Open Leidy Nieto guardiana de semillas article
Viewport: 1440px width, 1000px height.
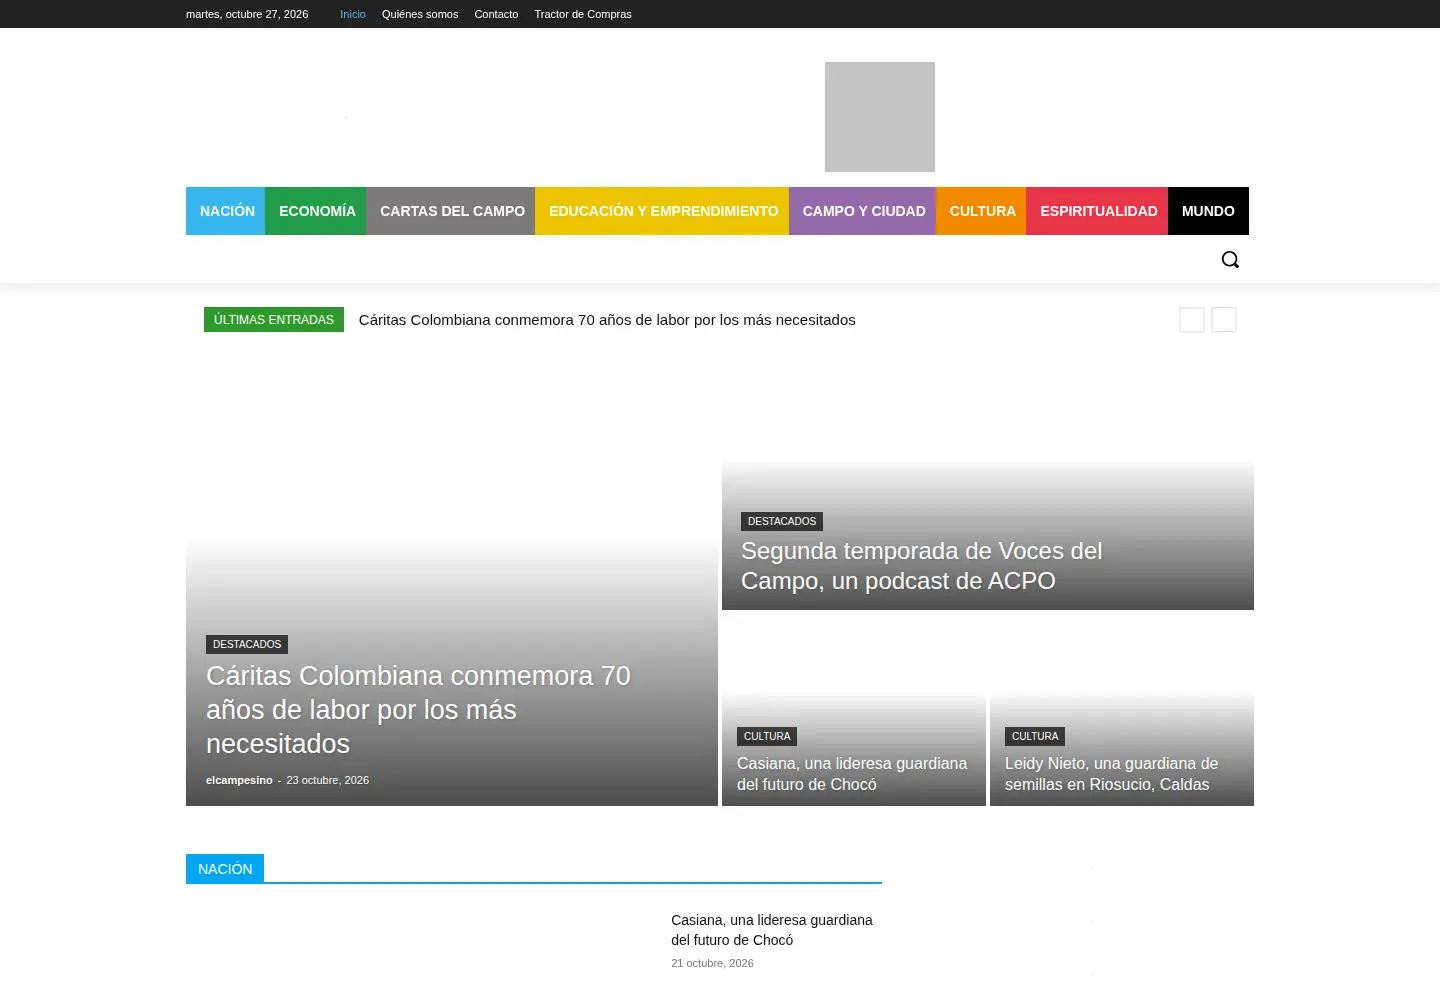(1111, 774)
